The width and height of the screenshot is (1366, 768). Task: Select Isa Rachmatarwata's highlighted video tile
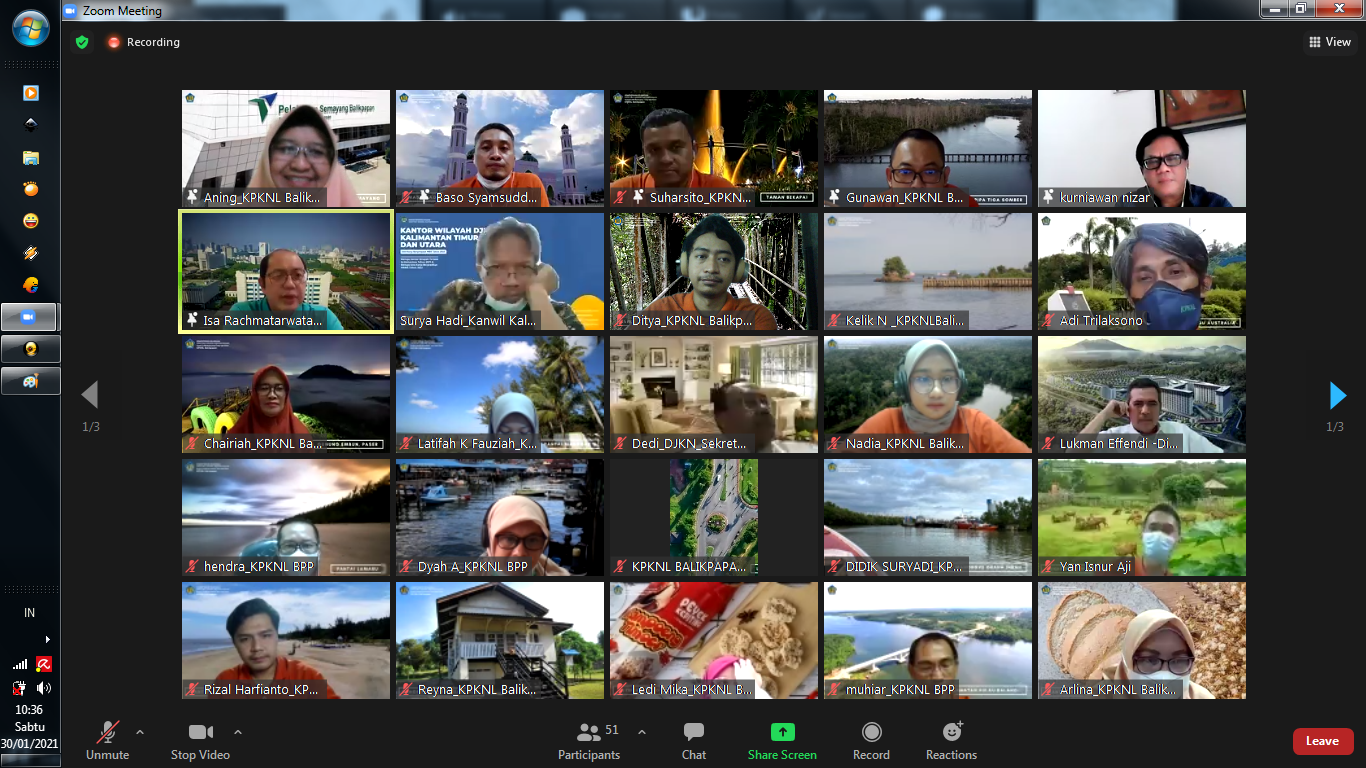click(x=286, y=271)
